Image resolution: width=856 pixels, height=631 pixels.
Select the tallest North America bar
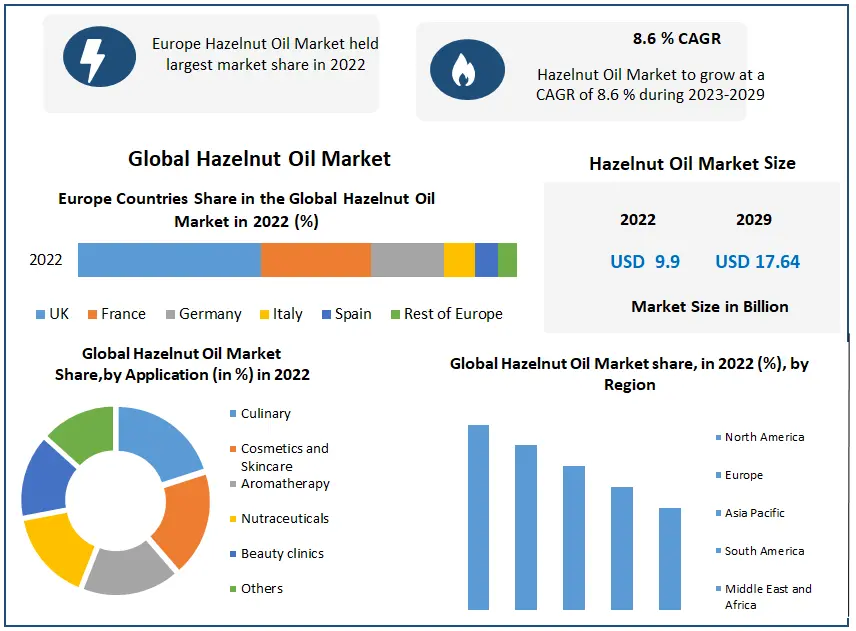tap(478, 515)
